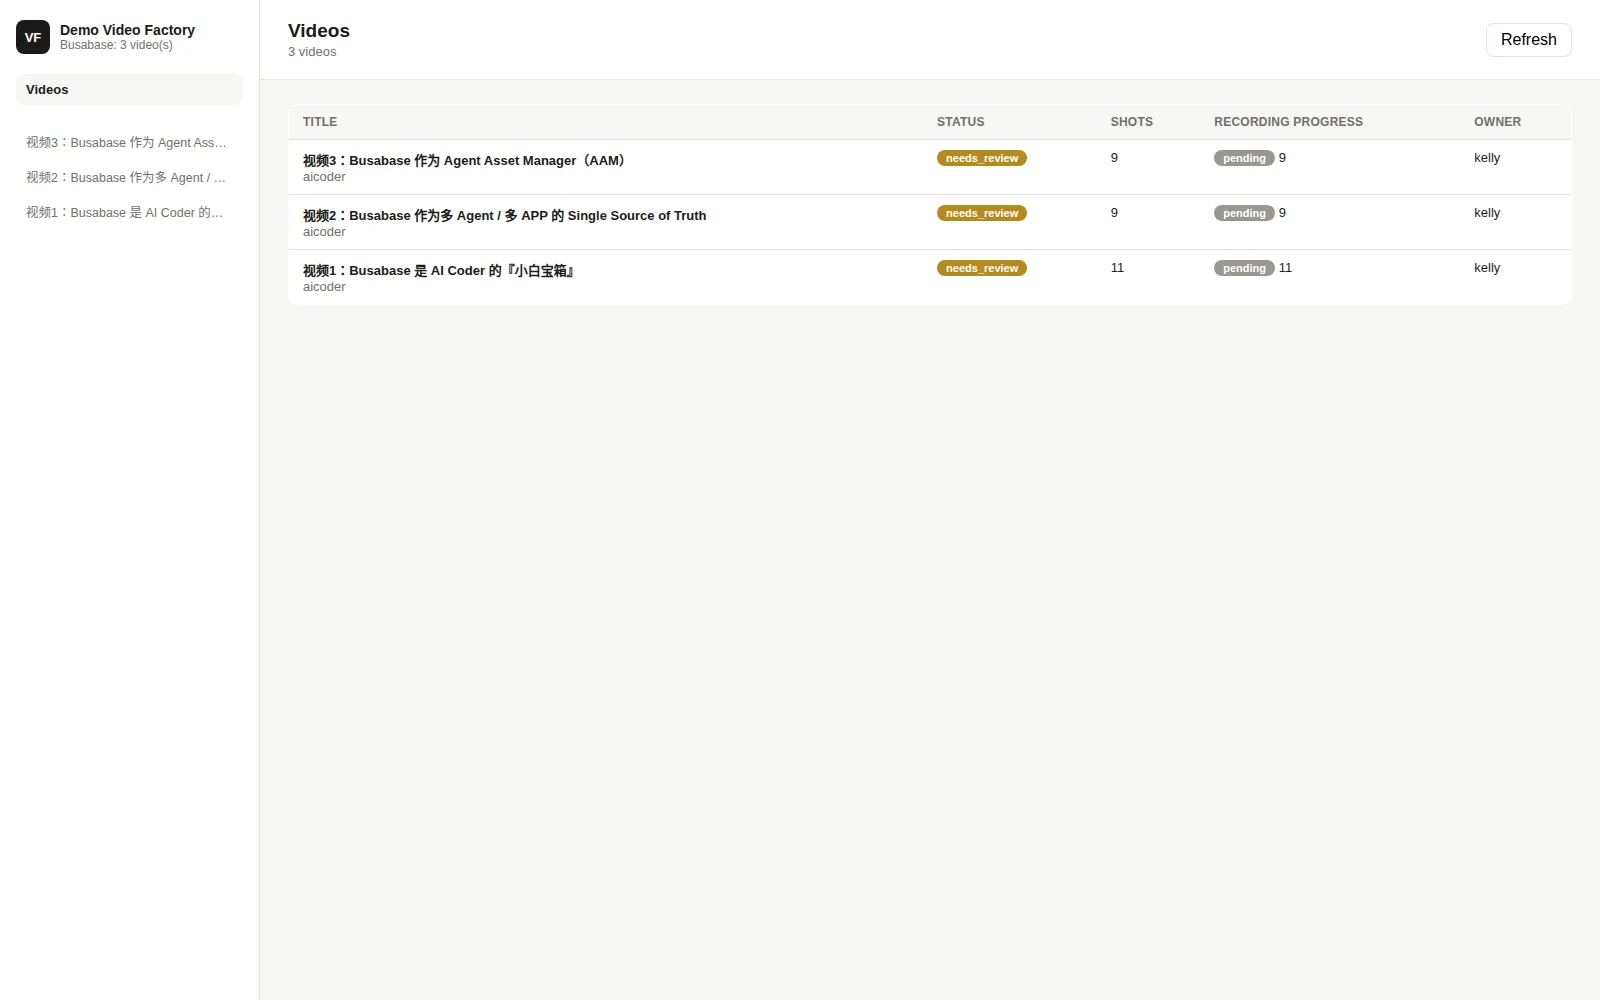The height and width of the screenshot is (1000, 1600).
Task: Refresh the videos list
Action: pyautogui.click(x=1528, y=40)
